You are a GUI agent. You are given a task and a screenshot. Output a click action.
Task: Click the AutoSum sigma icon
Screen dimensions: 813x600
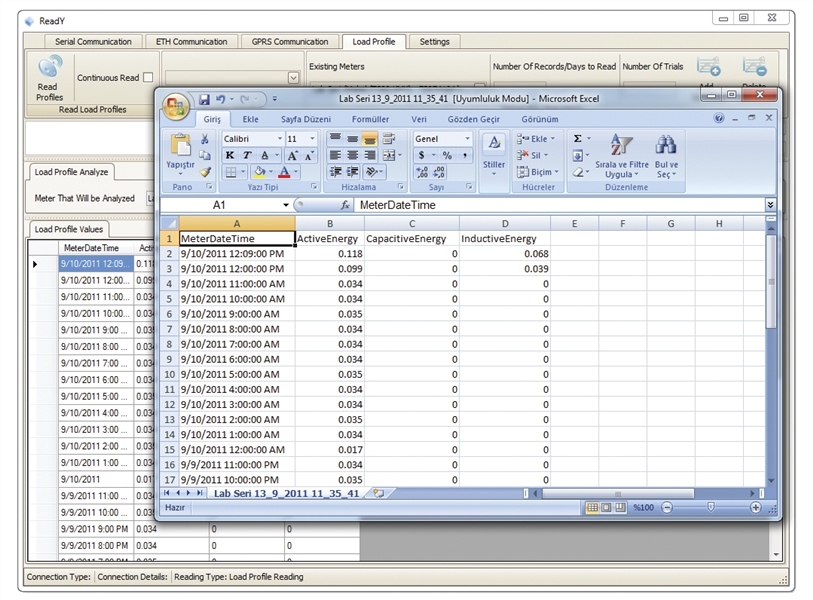577,138
